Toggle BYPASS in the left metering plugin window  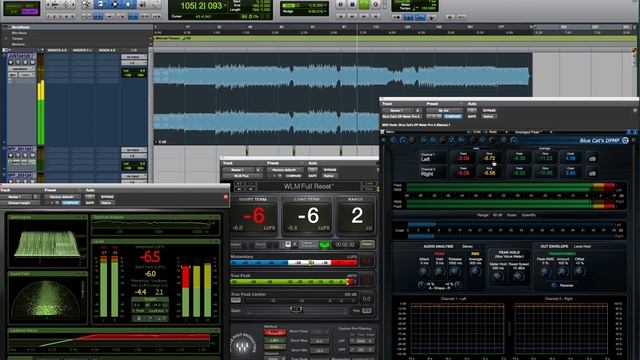click(x=107, y=197)
